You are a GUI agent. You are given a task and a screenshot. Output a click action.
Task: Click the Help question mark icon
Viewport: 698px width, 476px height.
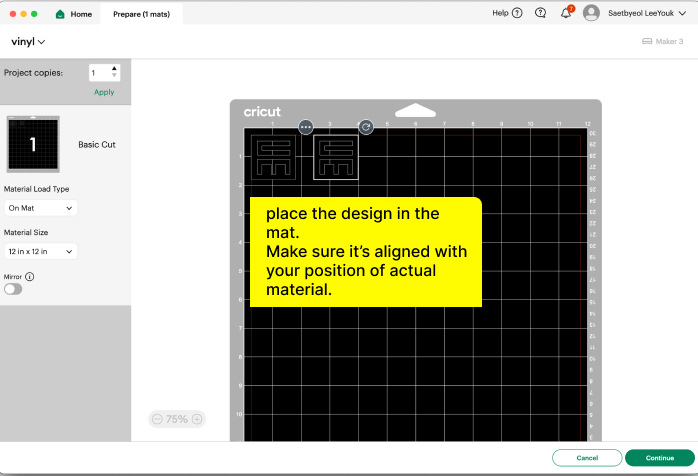[x=517, y=13]
